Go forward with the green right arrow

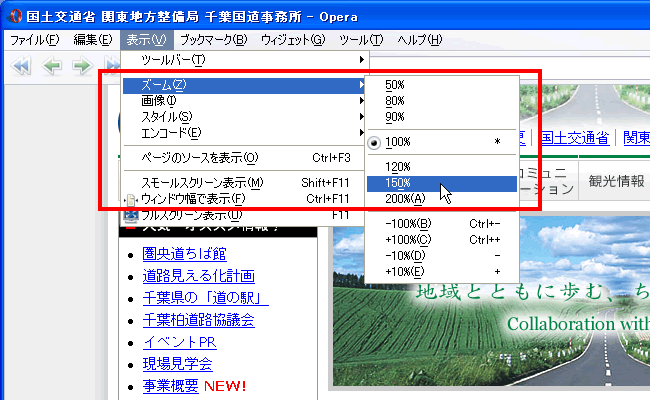82,66
